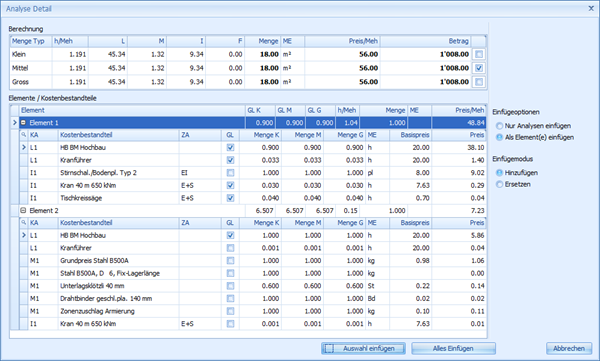Image resolution: width=600 pixels, height=361 pixels.
Task: Select 'Stahl B500A, D 6, Fix-Lagerlänge' row
Action: click(x=253, y=273)
